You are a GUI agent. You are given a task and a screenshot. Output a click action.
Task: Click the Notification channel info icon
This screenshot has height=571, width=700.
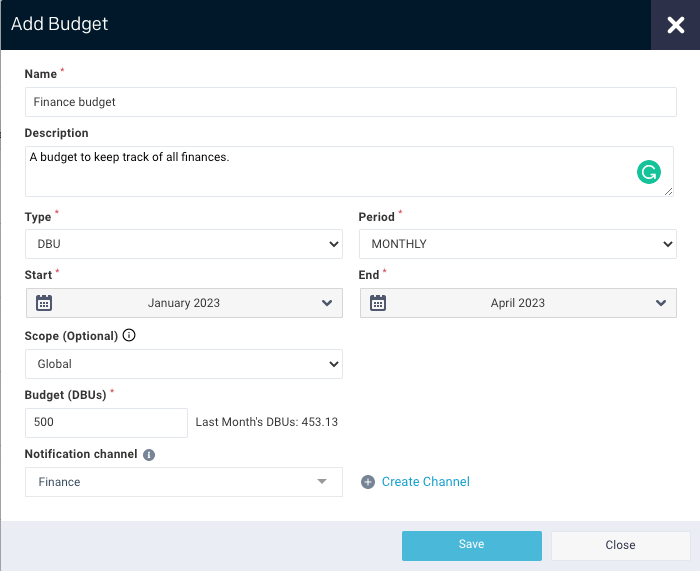pos(149,454)
